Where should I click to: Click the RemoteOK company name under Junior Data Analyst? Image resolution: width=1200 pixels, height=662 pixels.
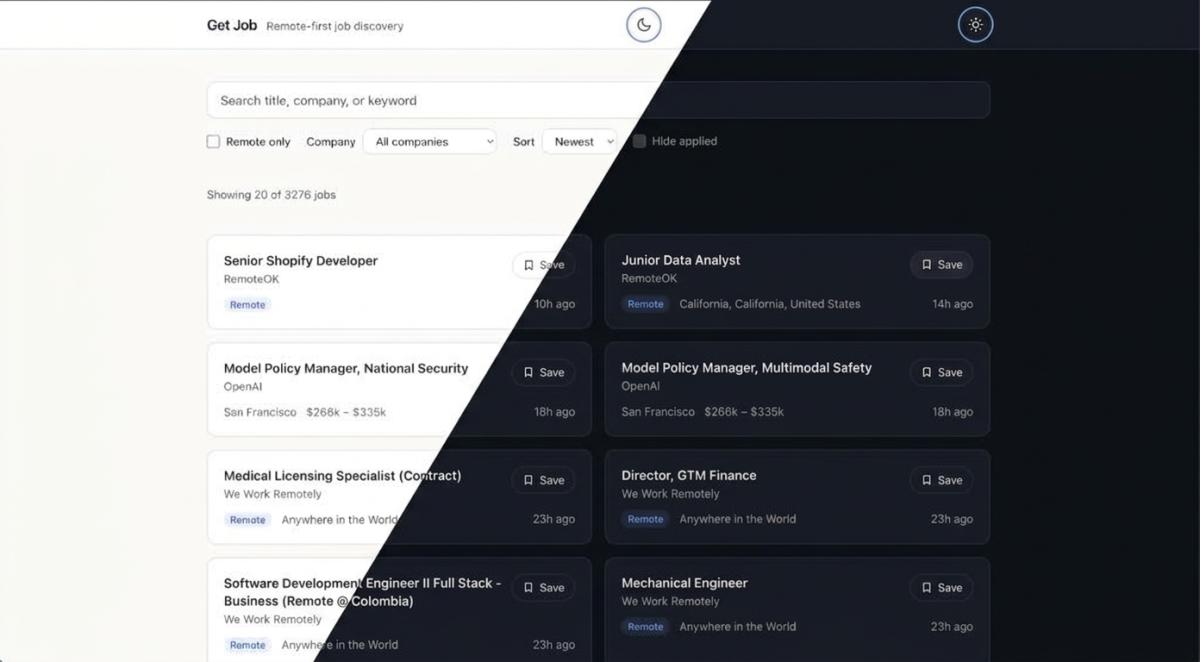coord(649,279)
